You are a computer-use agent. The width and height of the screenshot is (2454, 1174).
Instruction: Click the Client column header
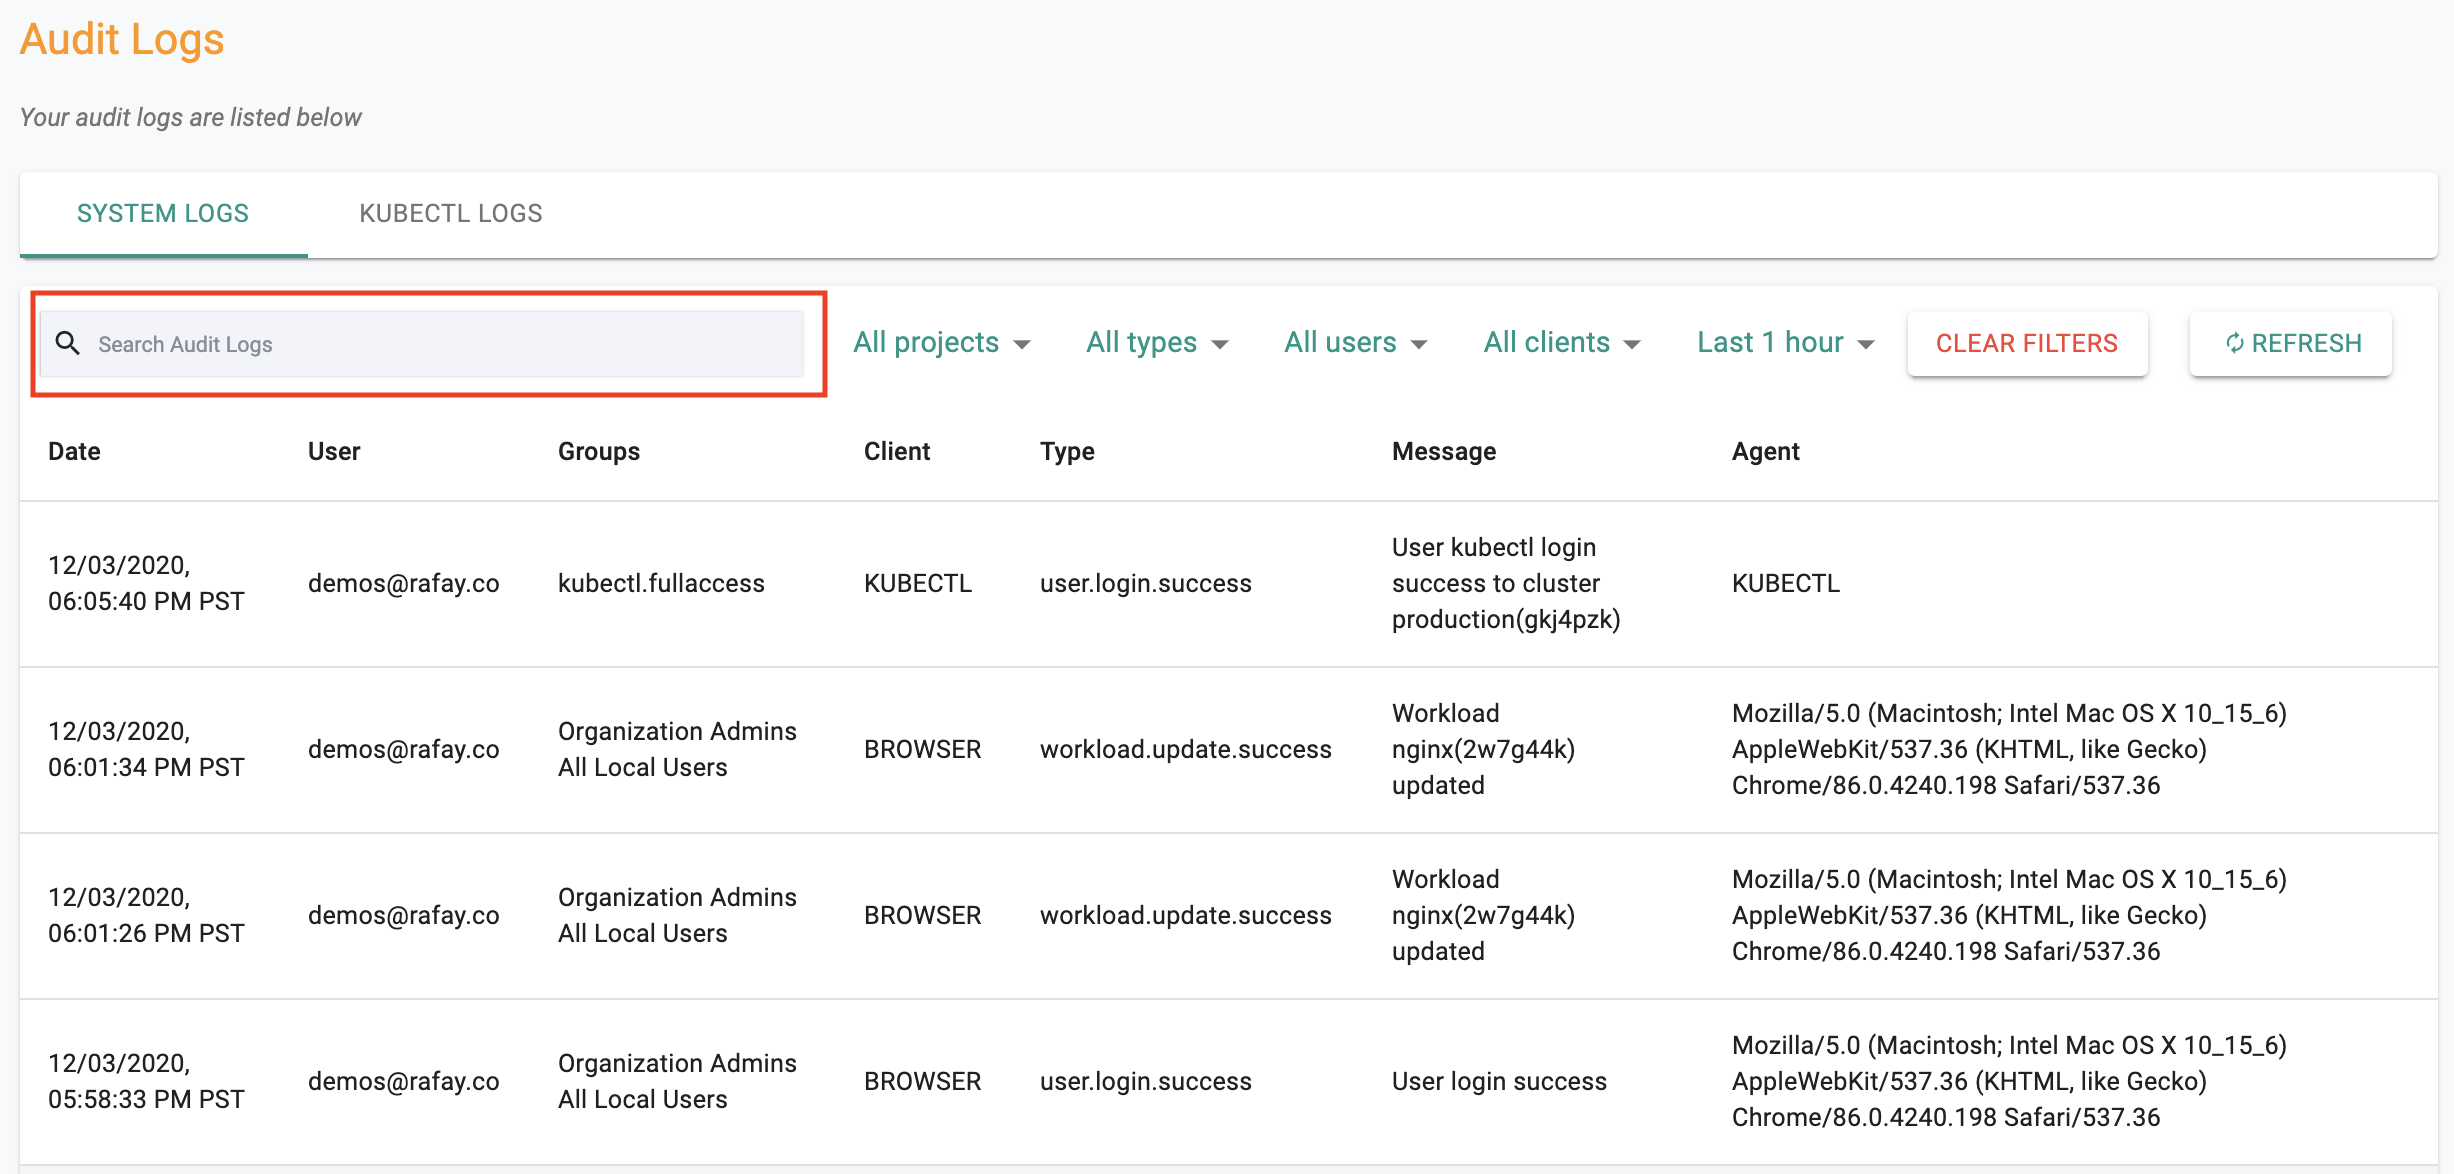point(897,451)
